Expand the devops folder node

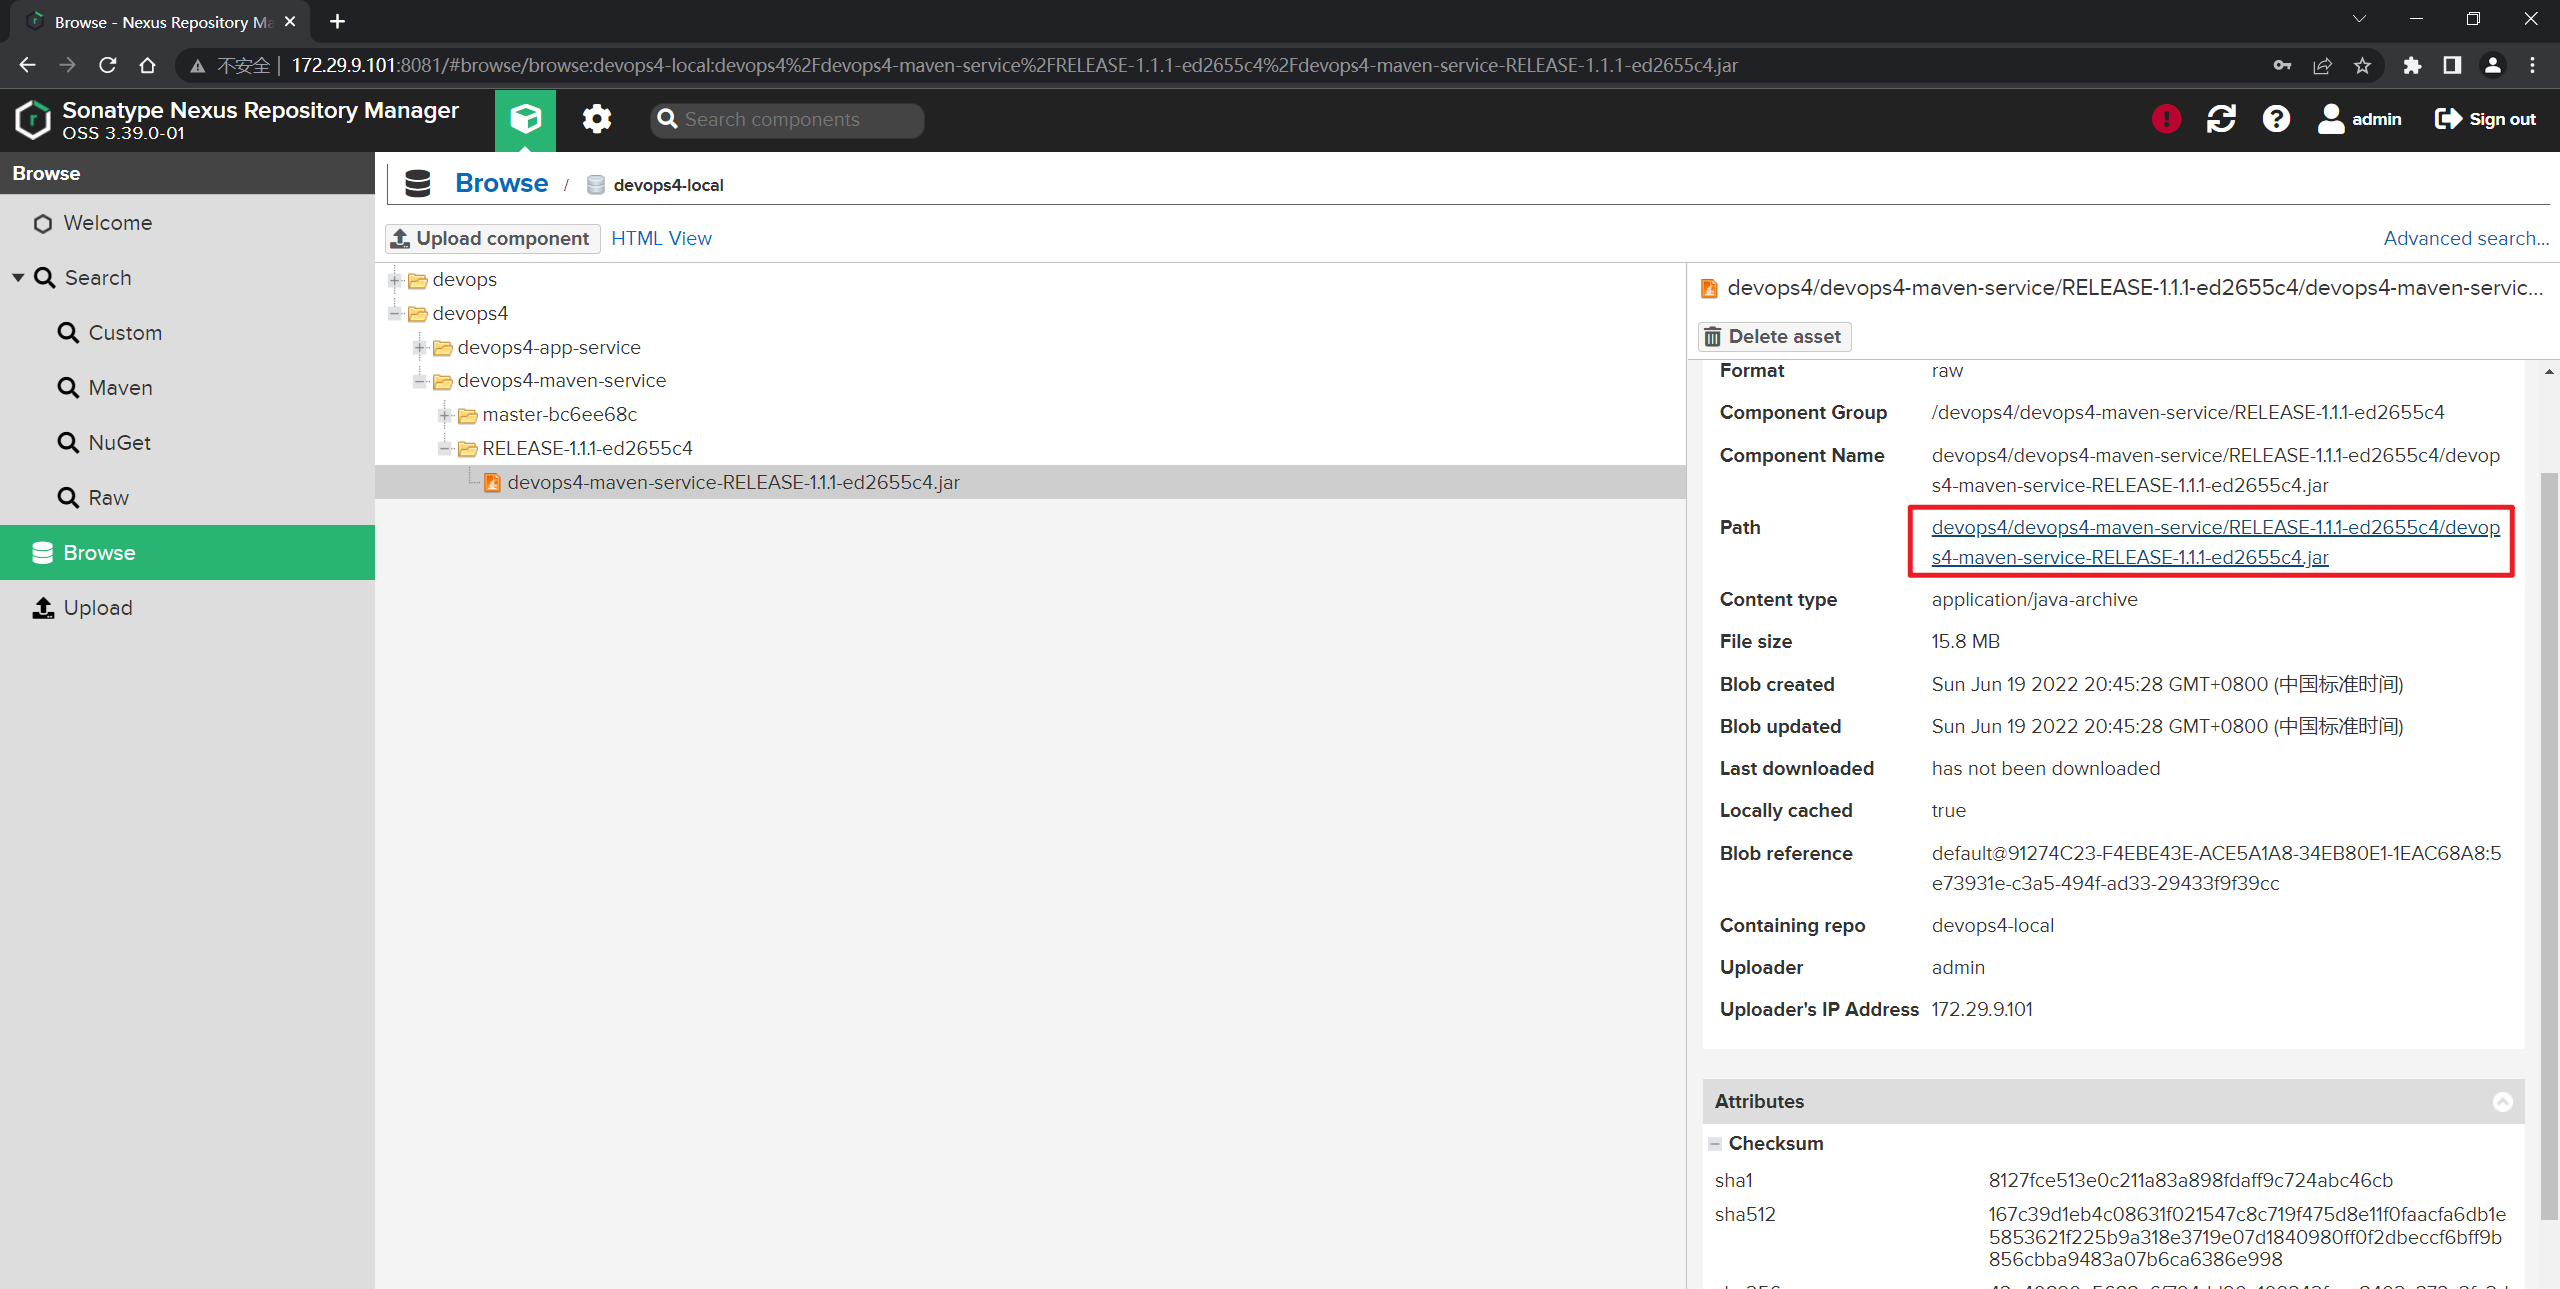(396, 280)
